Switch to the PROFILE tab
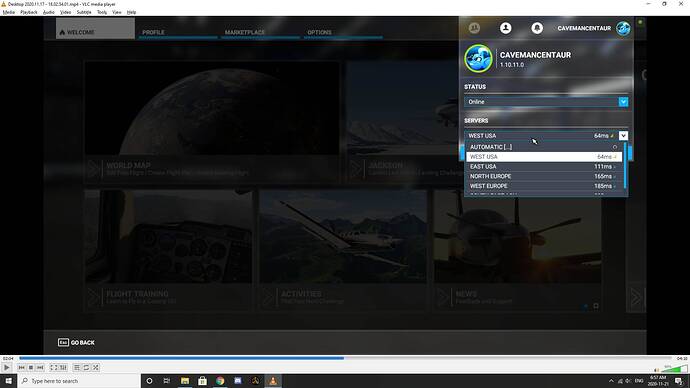The width and height of the screenshot is (690, 388). [x=178, y=32]
